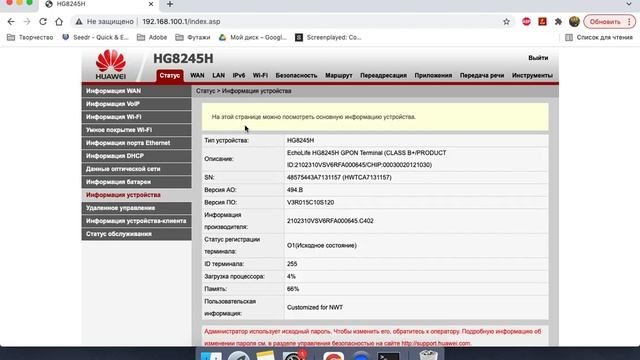Open Terminal in the Dock
This screenshot has width=640, height=360.
tap(388, 356)
